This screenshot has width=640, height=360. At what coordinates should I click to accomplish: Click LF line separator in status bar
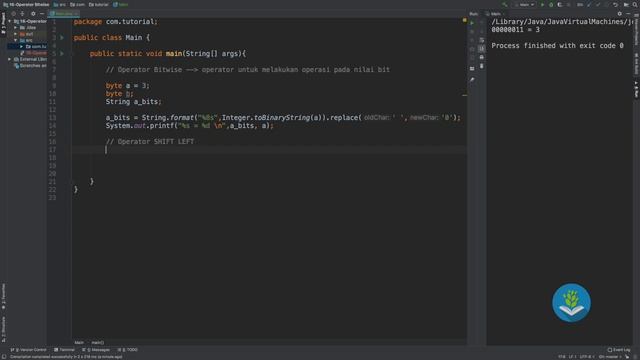572,357
